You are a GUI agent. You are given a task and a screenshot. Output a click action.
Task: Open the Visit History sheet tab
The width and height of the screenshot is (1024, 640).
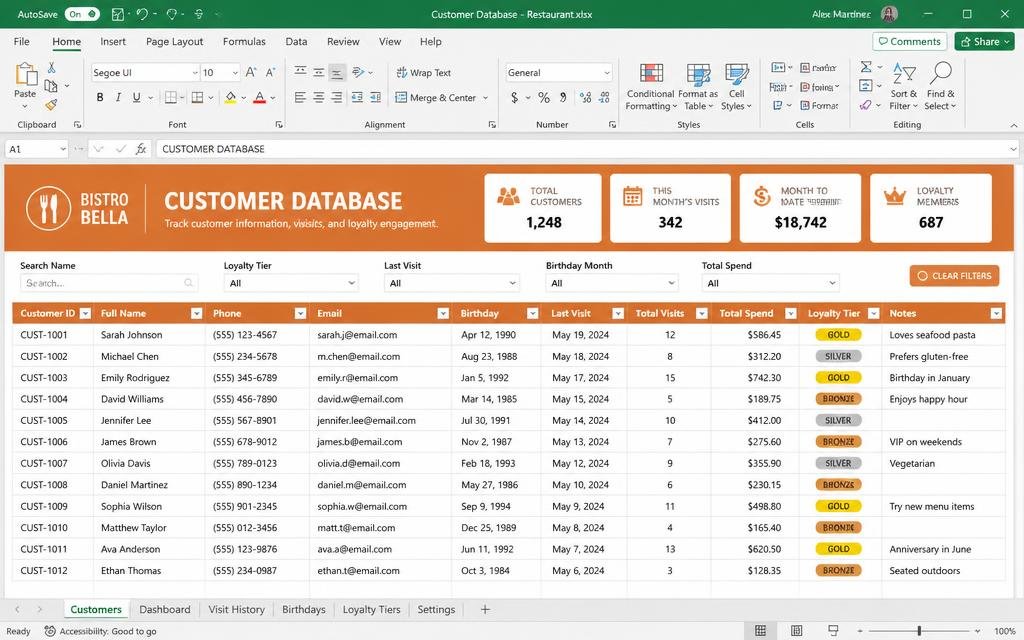pyautogui.click(x=236, y=609)
